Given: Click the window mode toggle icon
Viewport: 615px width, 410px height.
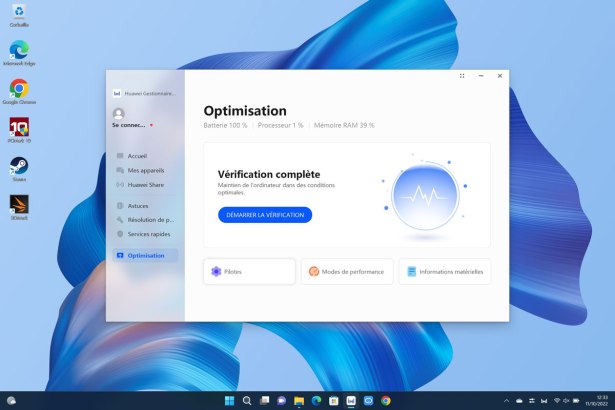Looking at the screenshot, I should [x=462, y=76].
